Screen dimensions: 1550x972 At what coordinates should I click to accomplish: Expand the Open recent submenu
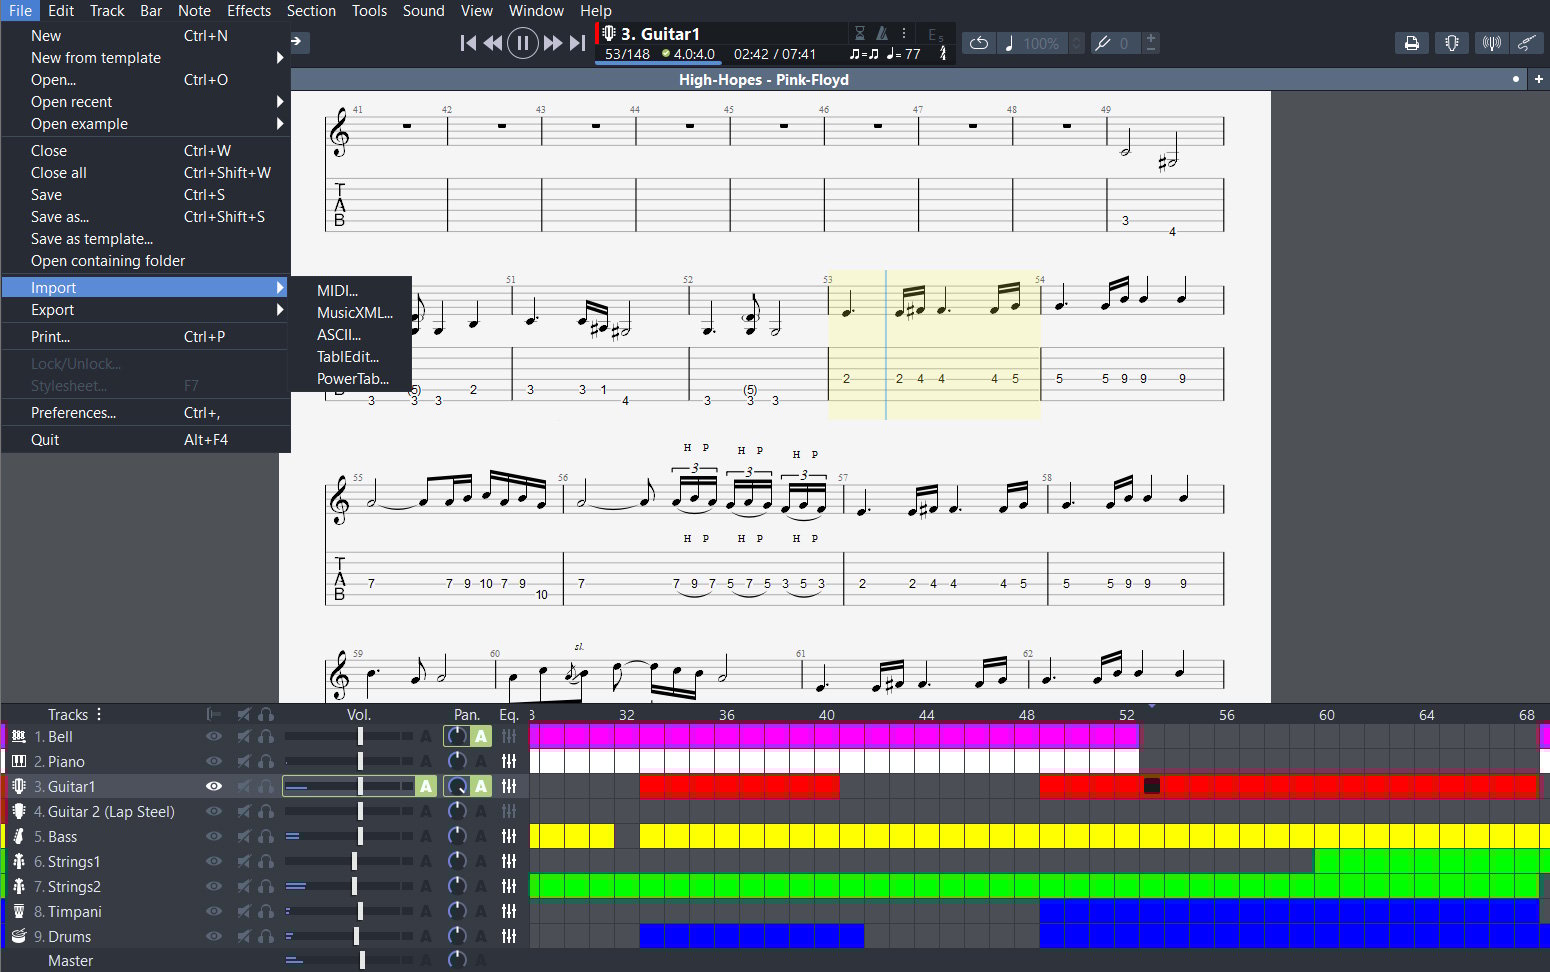tap(280, 102)
